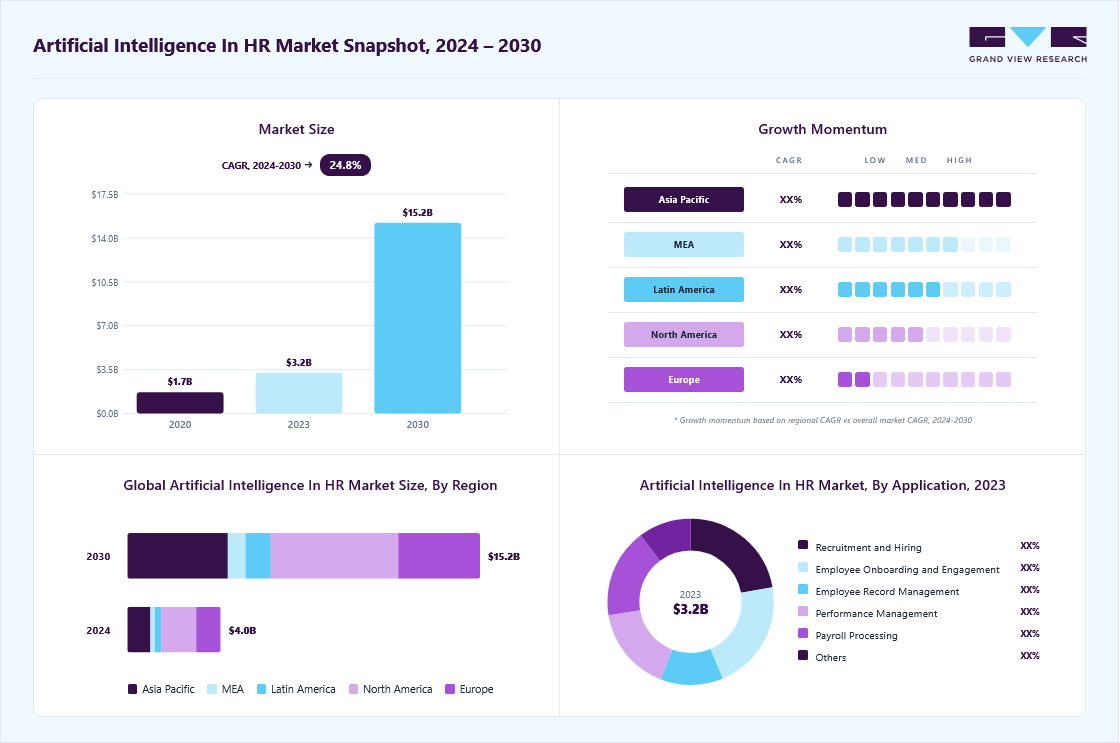Click MEA XX% CAGR value
Screen dimensions: 1120x743
point(791,245)
